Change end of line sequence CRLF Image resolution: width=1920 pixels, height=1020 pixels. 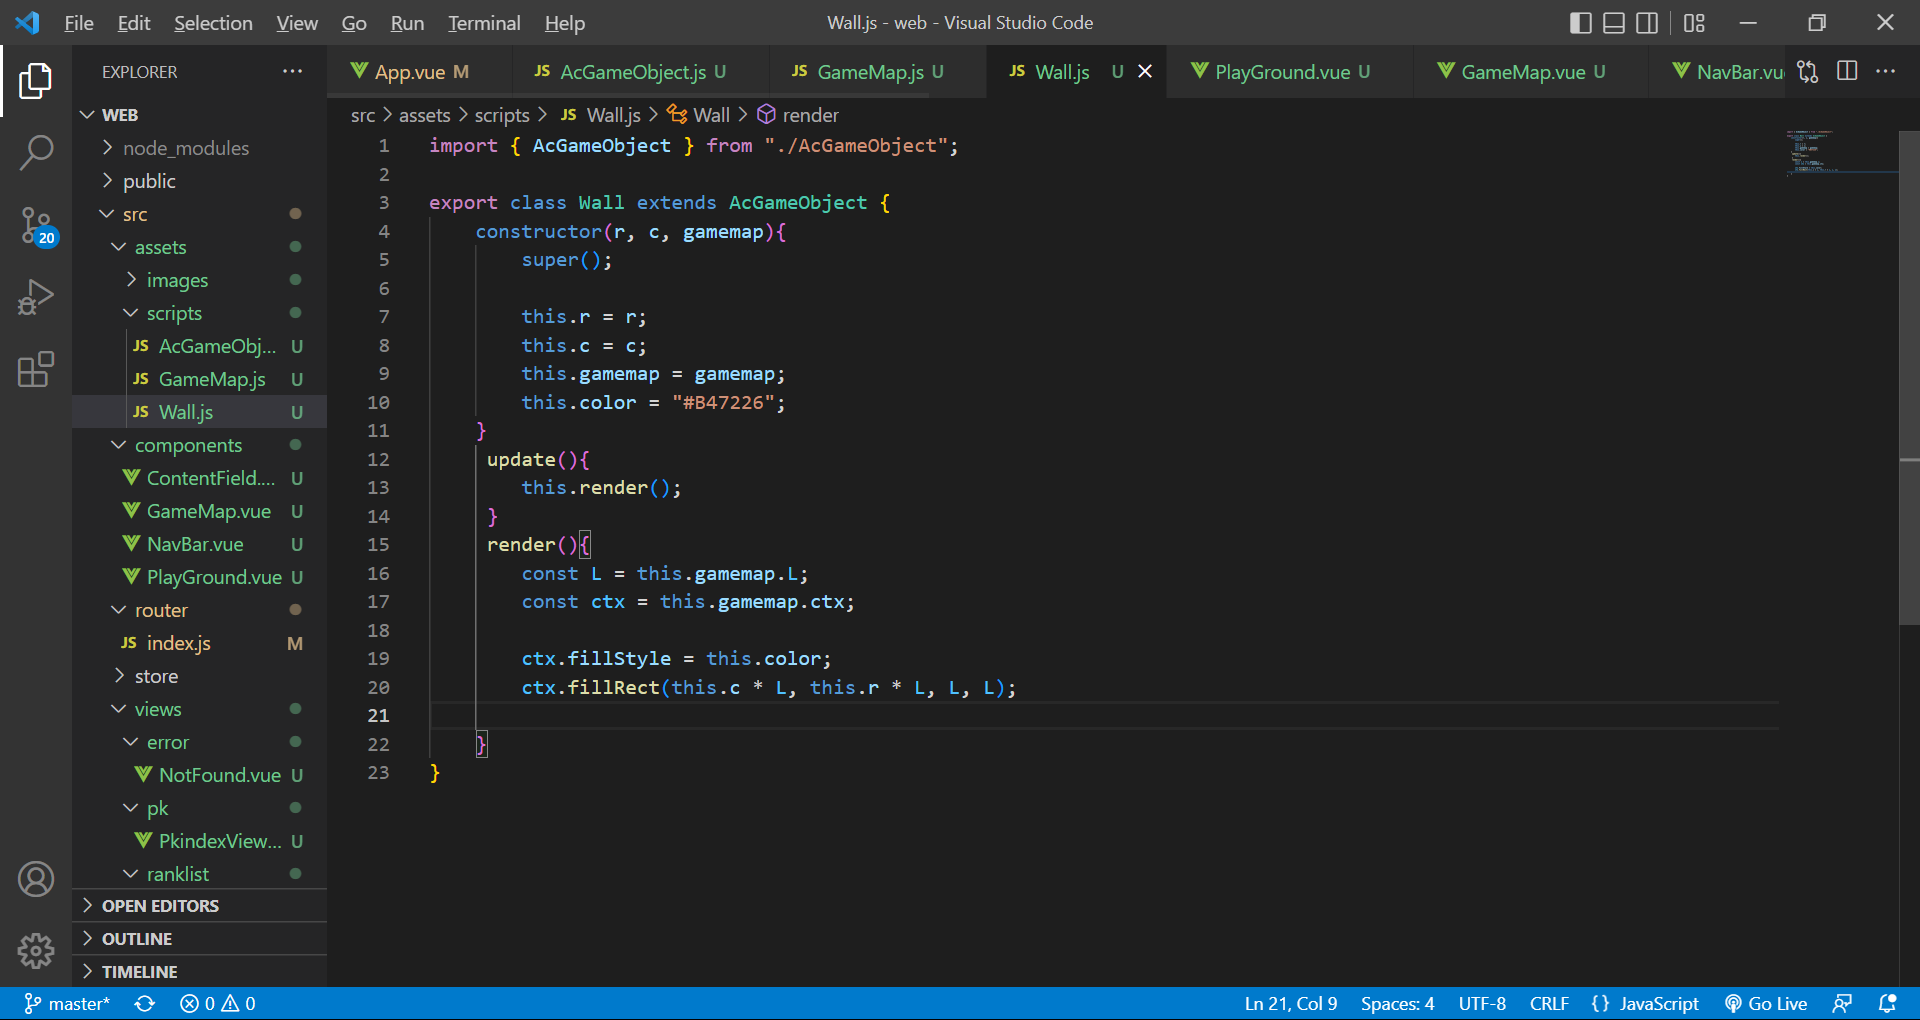1549,1003
